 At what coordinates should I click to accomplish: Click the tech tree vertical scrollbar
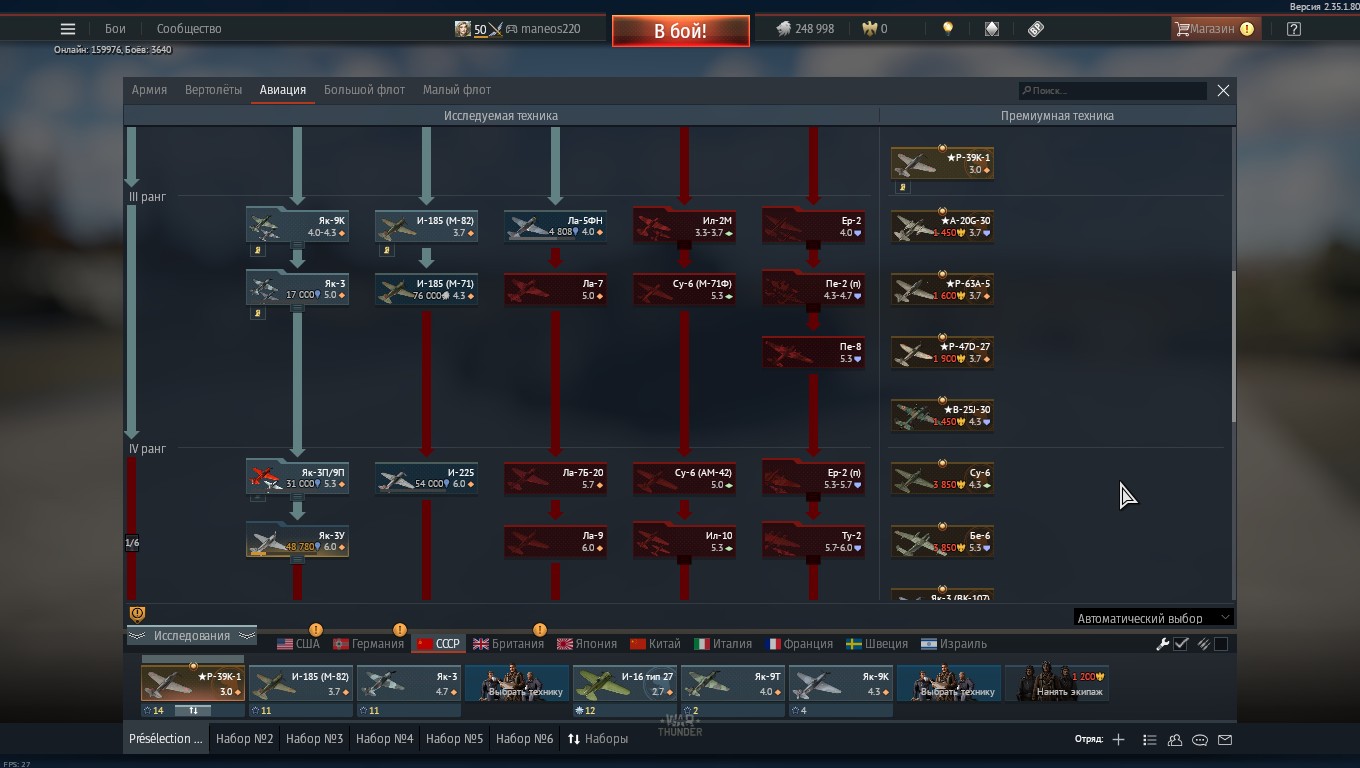(x=1233, y=345)
